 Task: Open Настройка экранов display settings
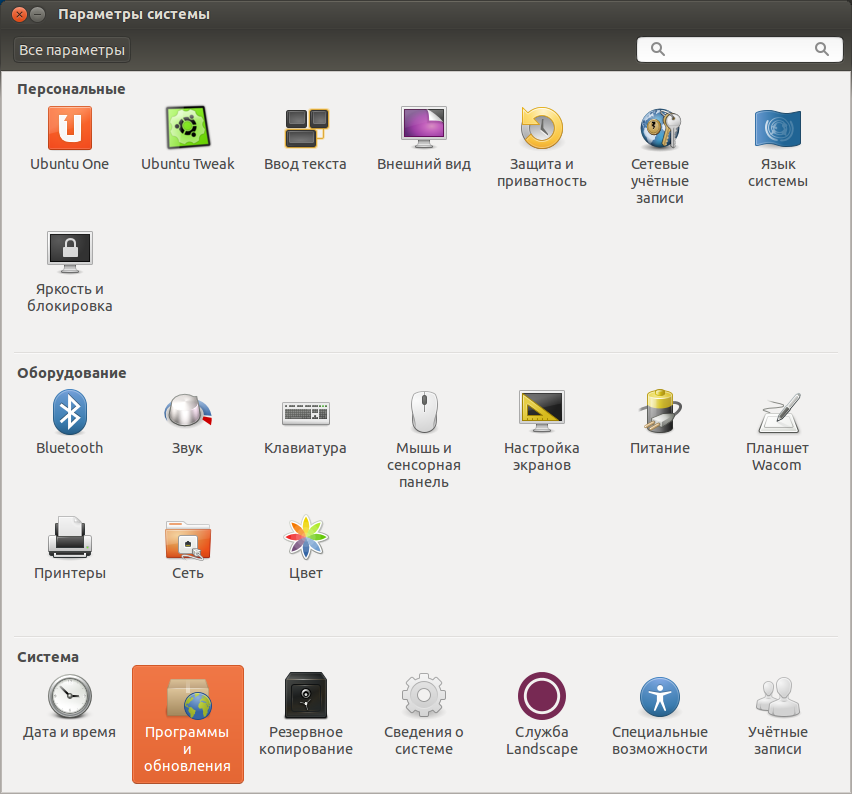tap(542, 431)
